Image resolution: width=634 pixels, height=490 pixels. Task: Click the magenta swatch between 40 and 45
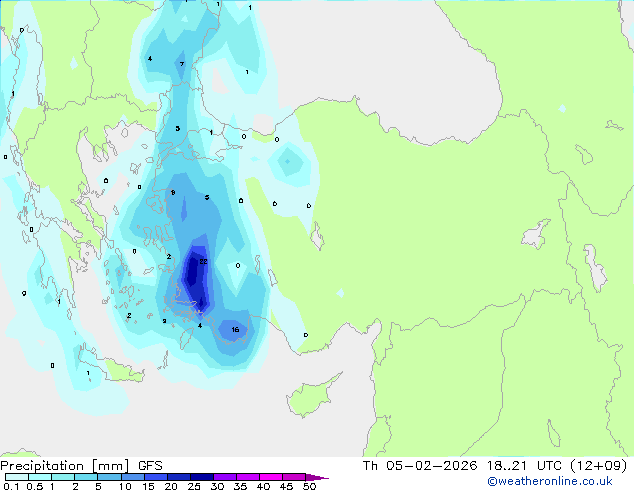pos(271,477)
